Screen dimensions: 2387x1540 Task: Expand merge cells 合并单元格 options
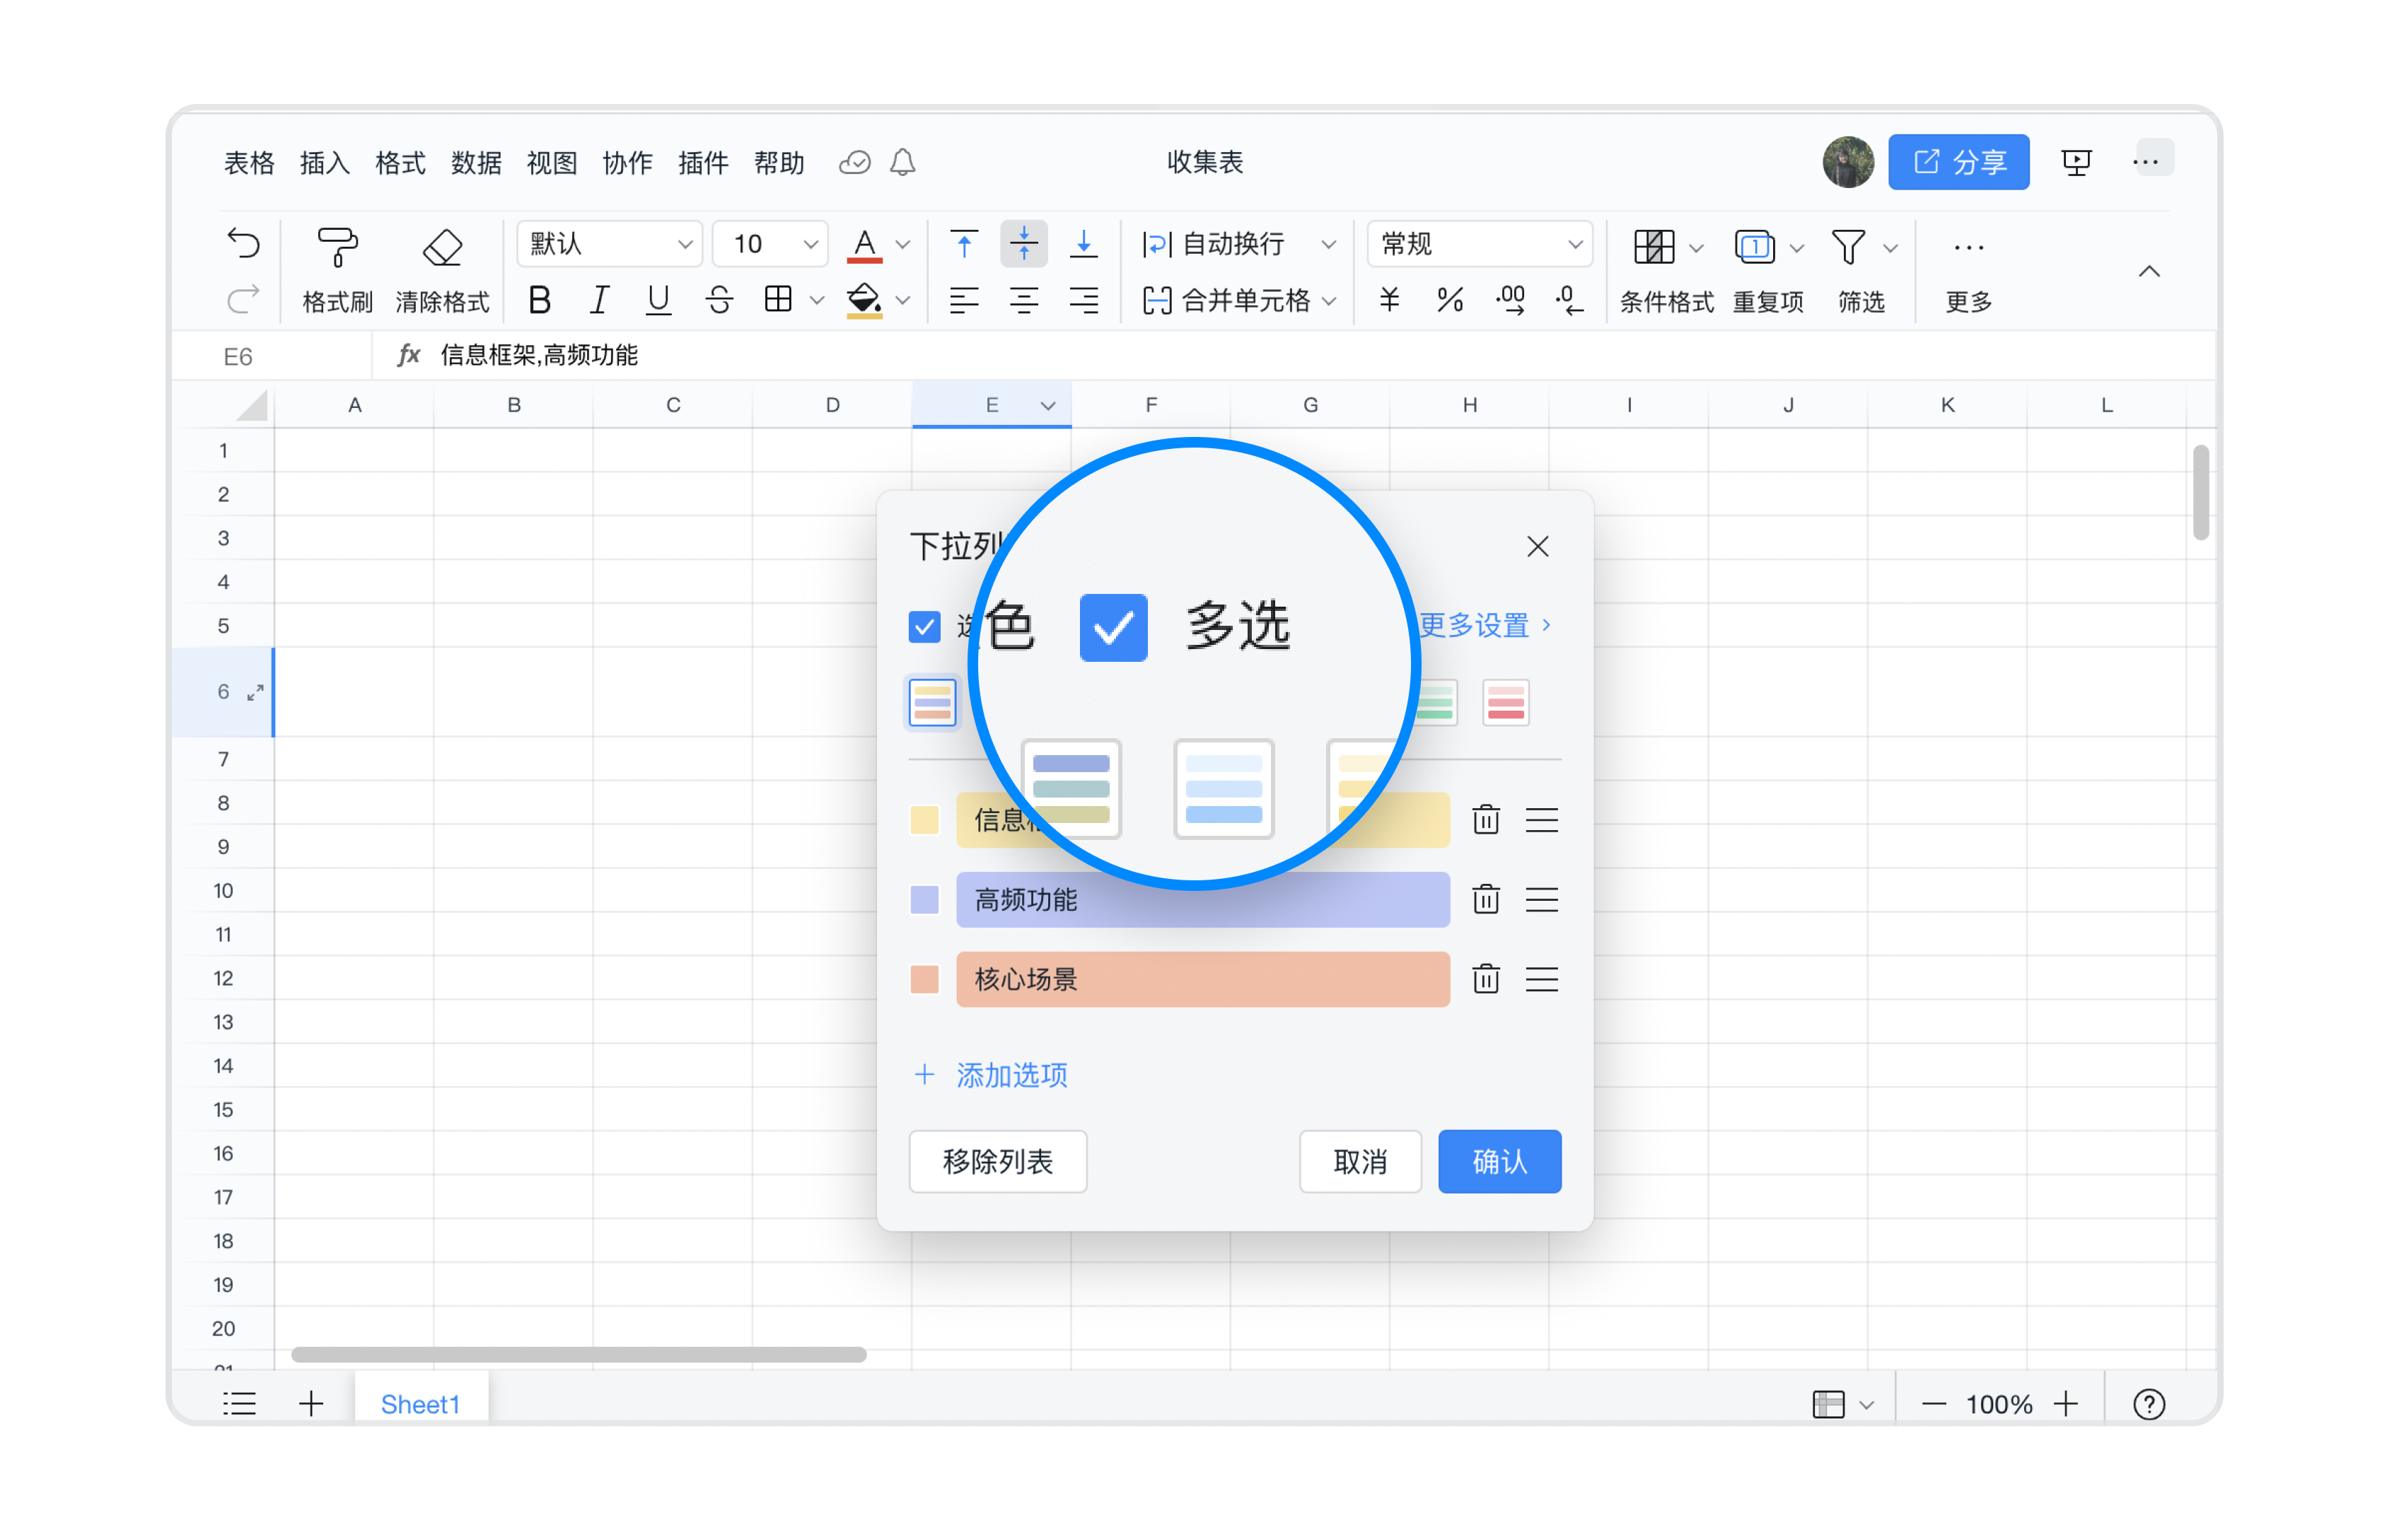coord(1328,301)
